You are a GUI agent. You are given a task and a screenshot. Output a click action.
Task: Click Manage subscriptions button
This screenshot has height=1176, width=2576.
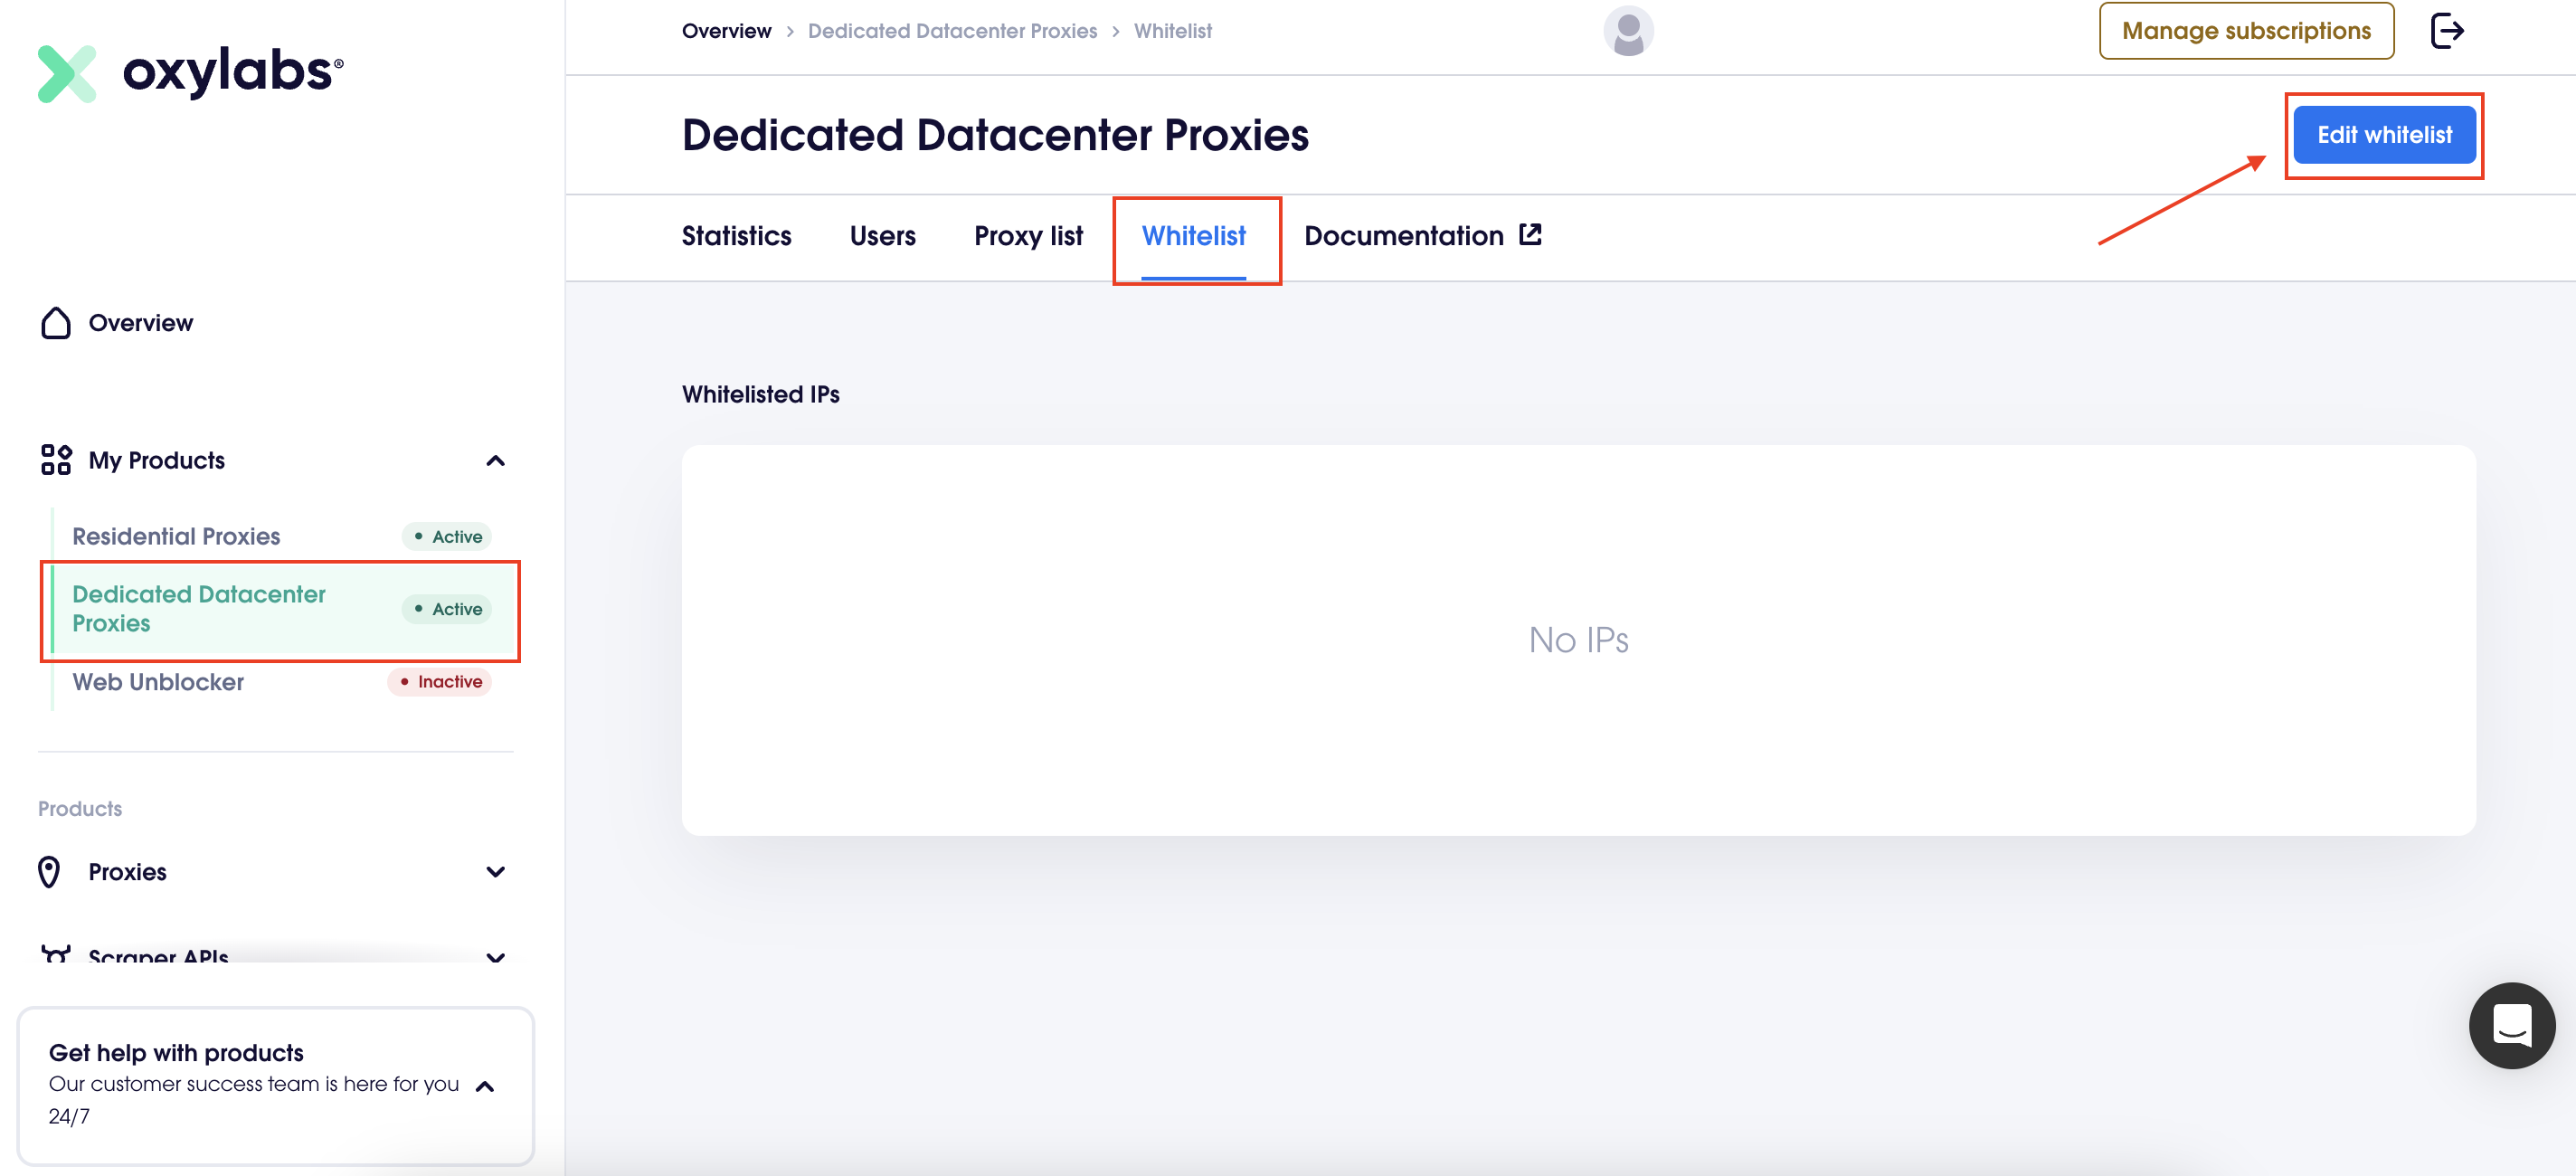click(2245, 31)
